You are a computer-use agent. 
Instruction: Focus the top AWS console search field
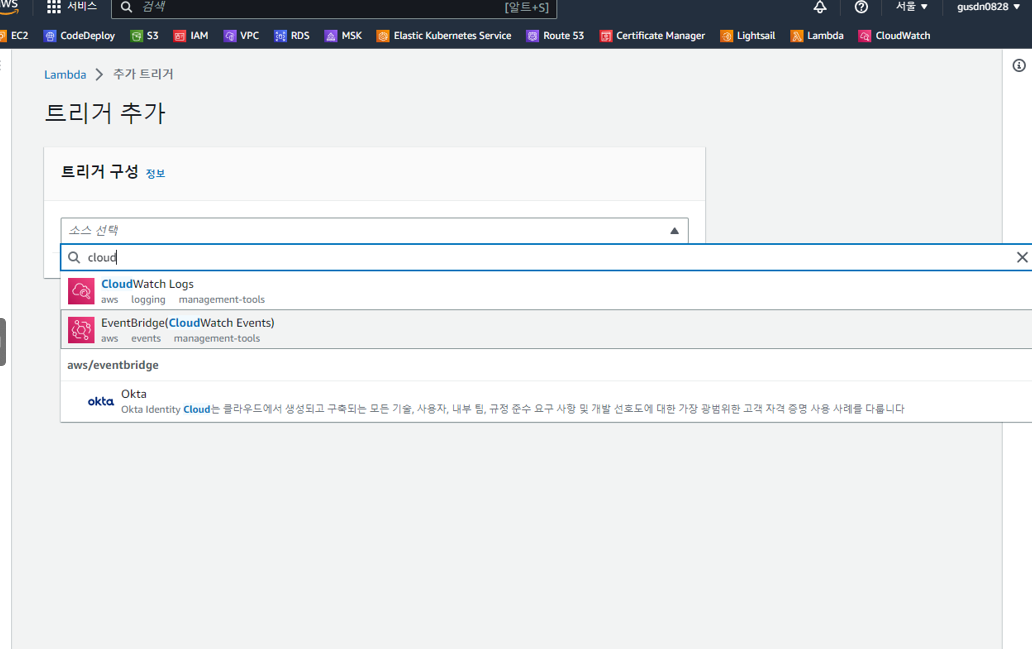[334, 7]
